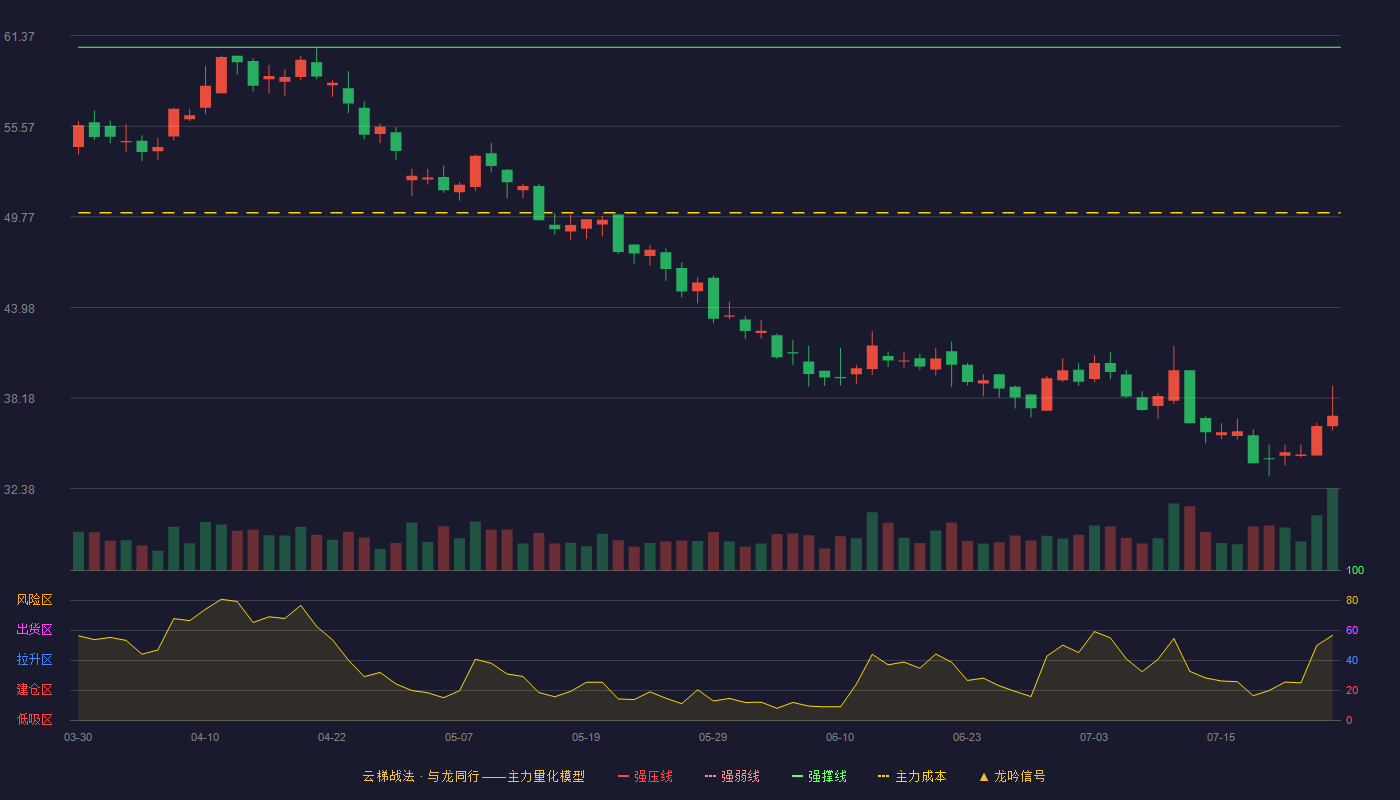Toggle the 强撑线 legend series

(819, 776)
